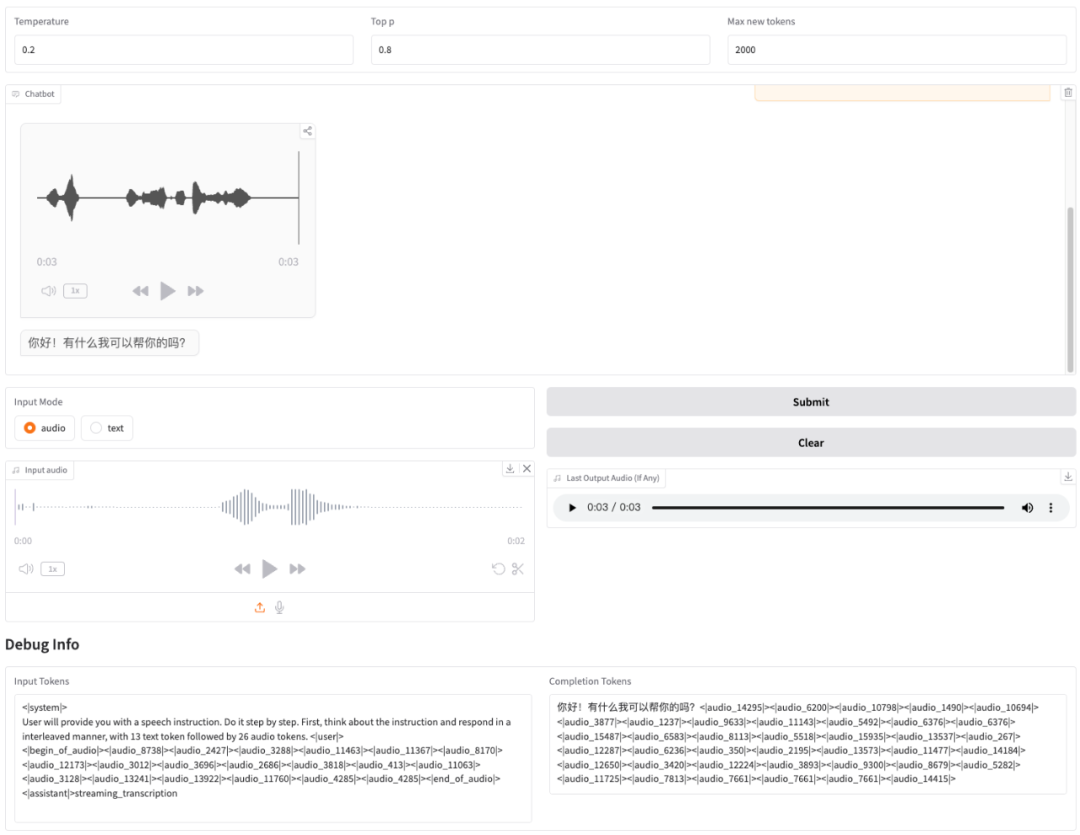Undo input audio edits icon
The image size is (1080, 835).
pos(498,568)
